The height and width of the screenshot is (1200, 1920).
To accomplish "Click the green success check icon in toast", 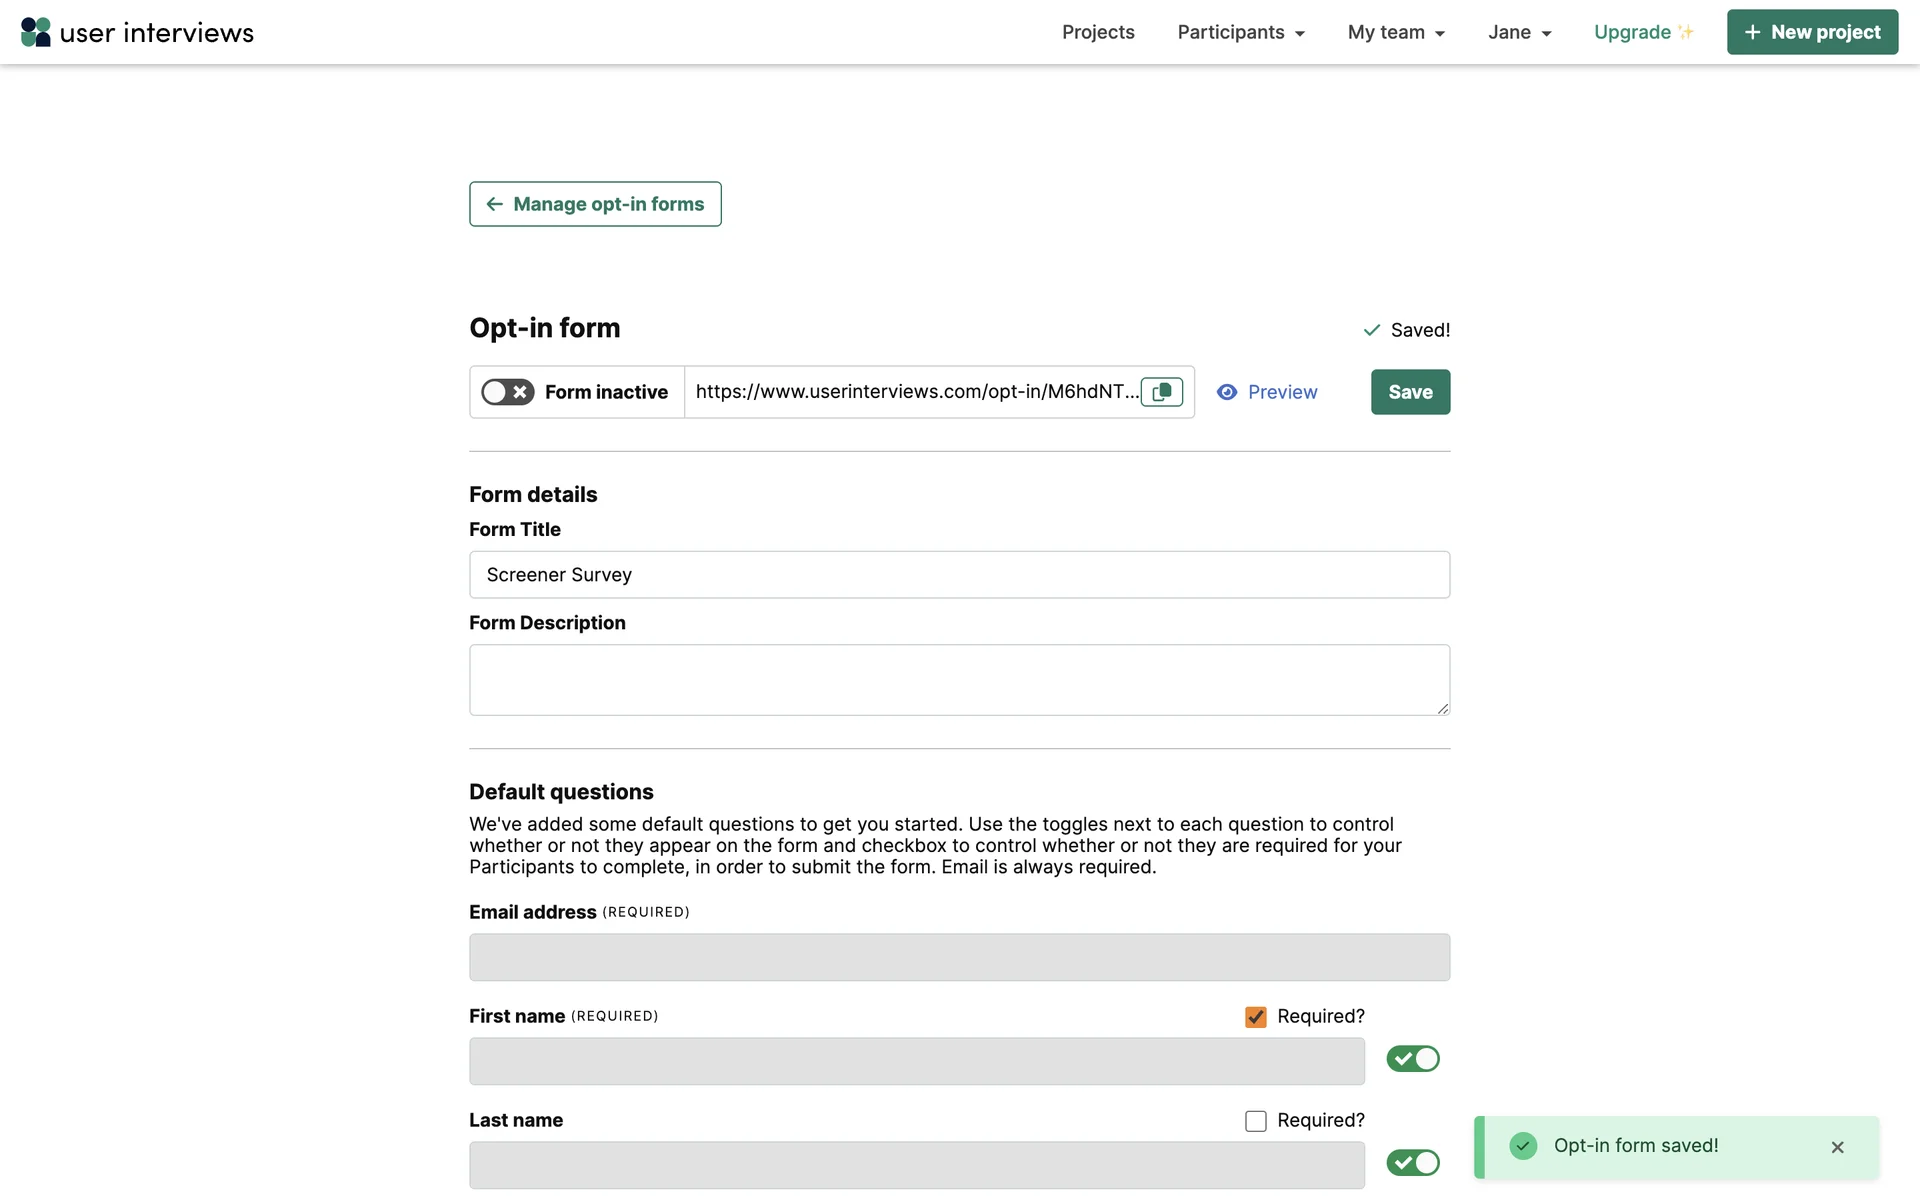I will (1523, 1146).
